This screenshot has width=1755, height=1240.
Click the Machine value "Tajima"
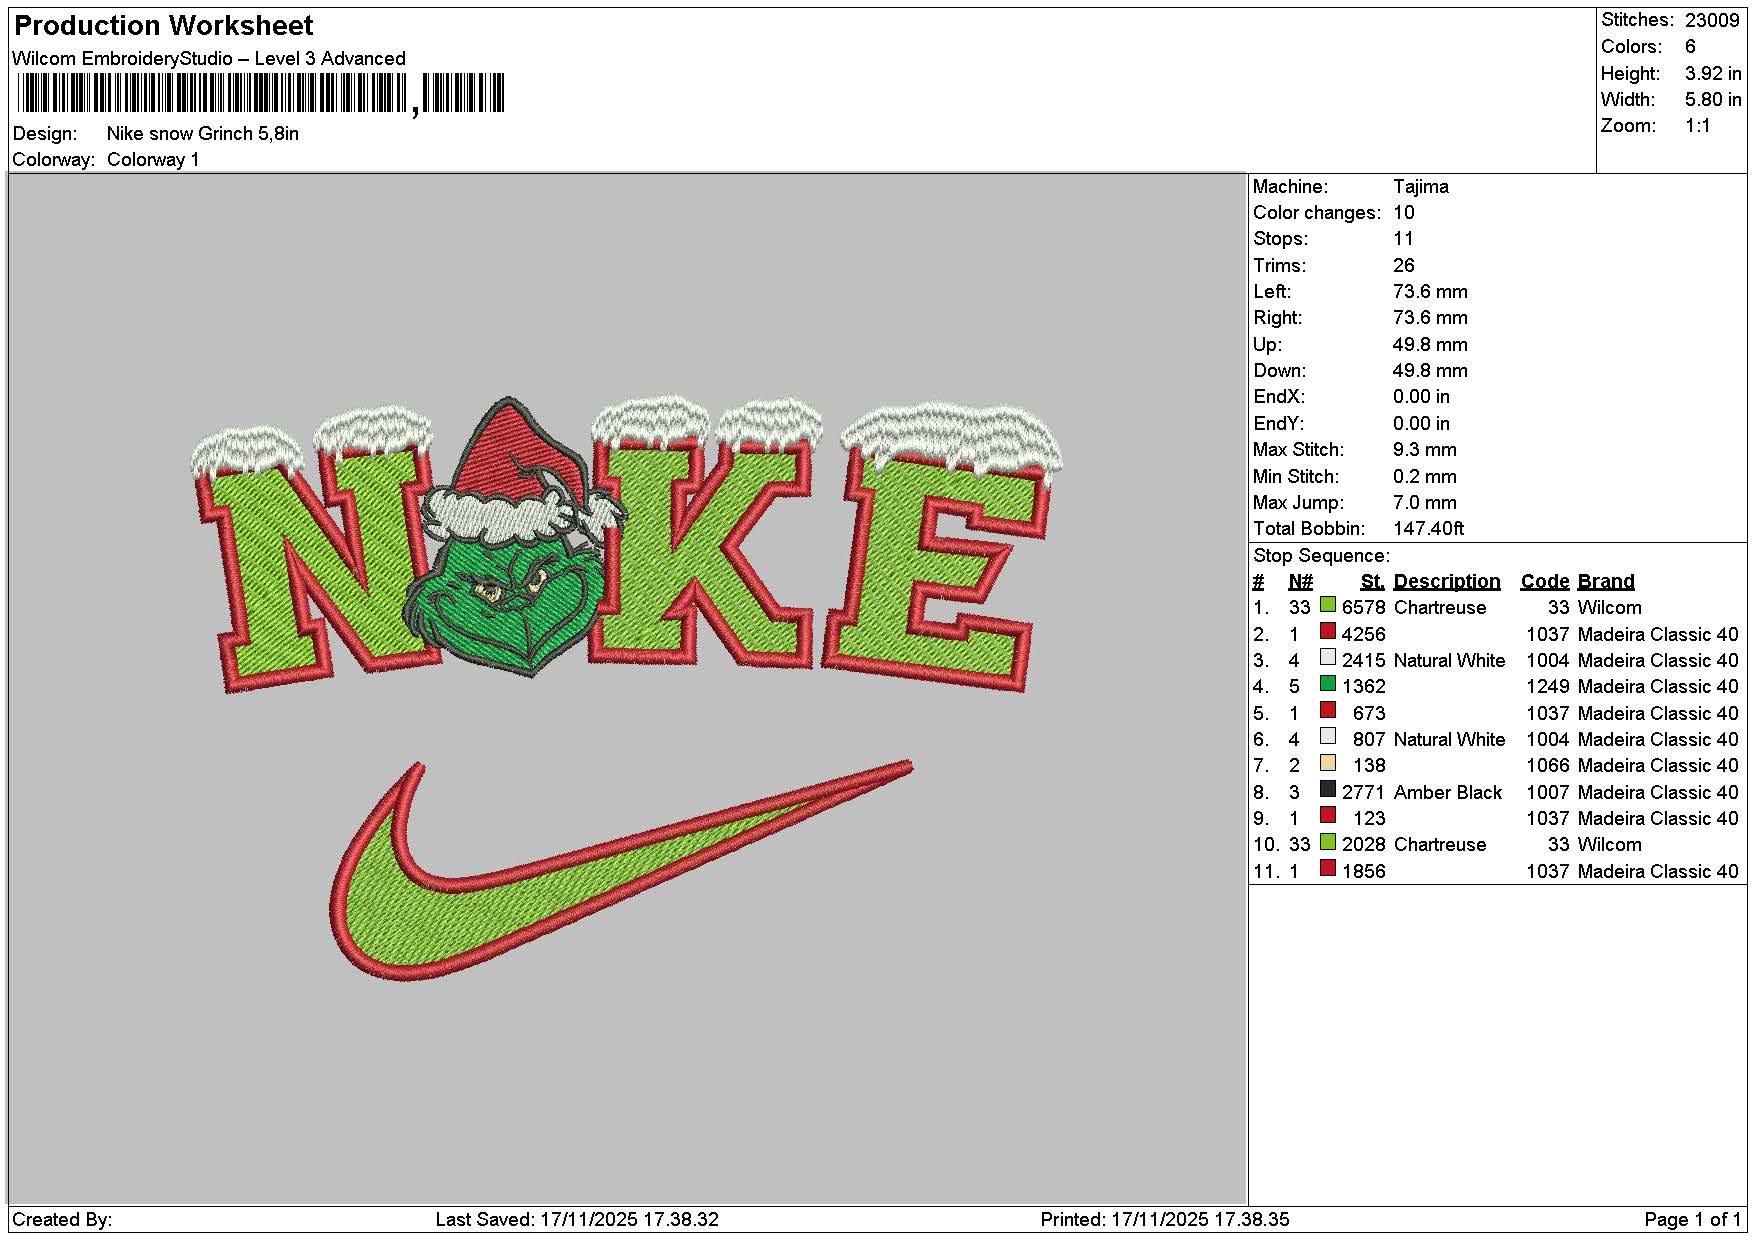coord(1420,186)
